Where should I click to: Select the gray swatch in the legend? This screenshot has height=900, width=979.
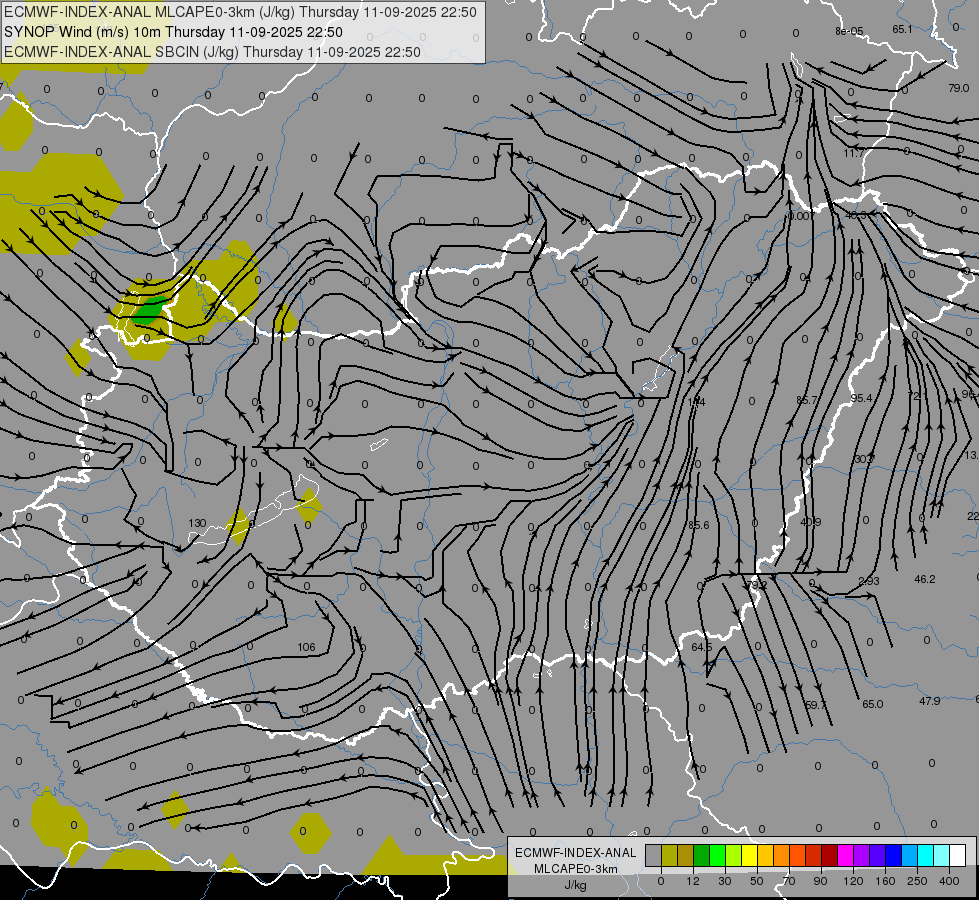click(653, 855)
